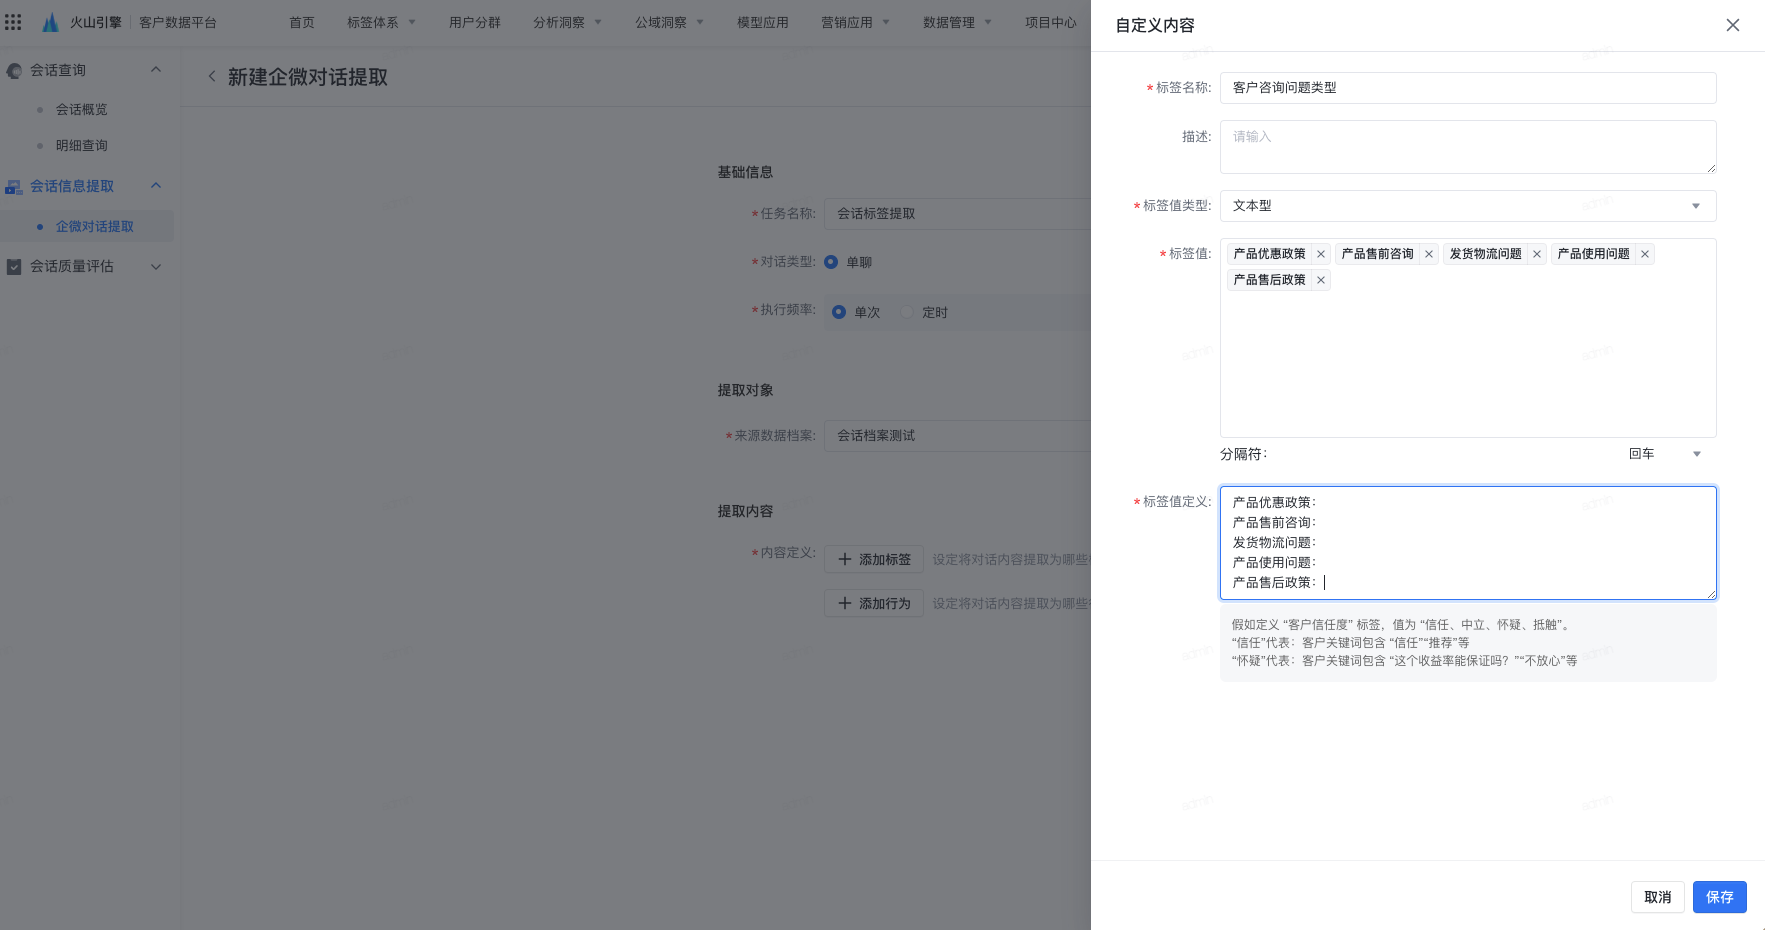The width and height of the screenshot is (1765, 930).
Task: Click the plus icon on 添加标签
Action: (x=845, y=560)
